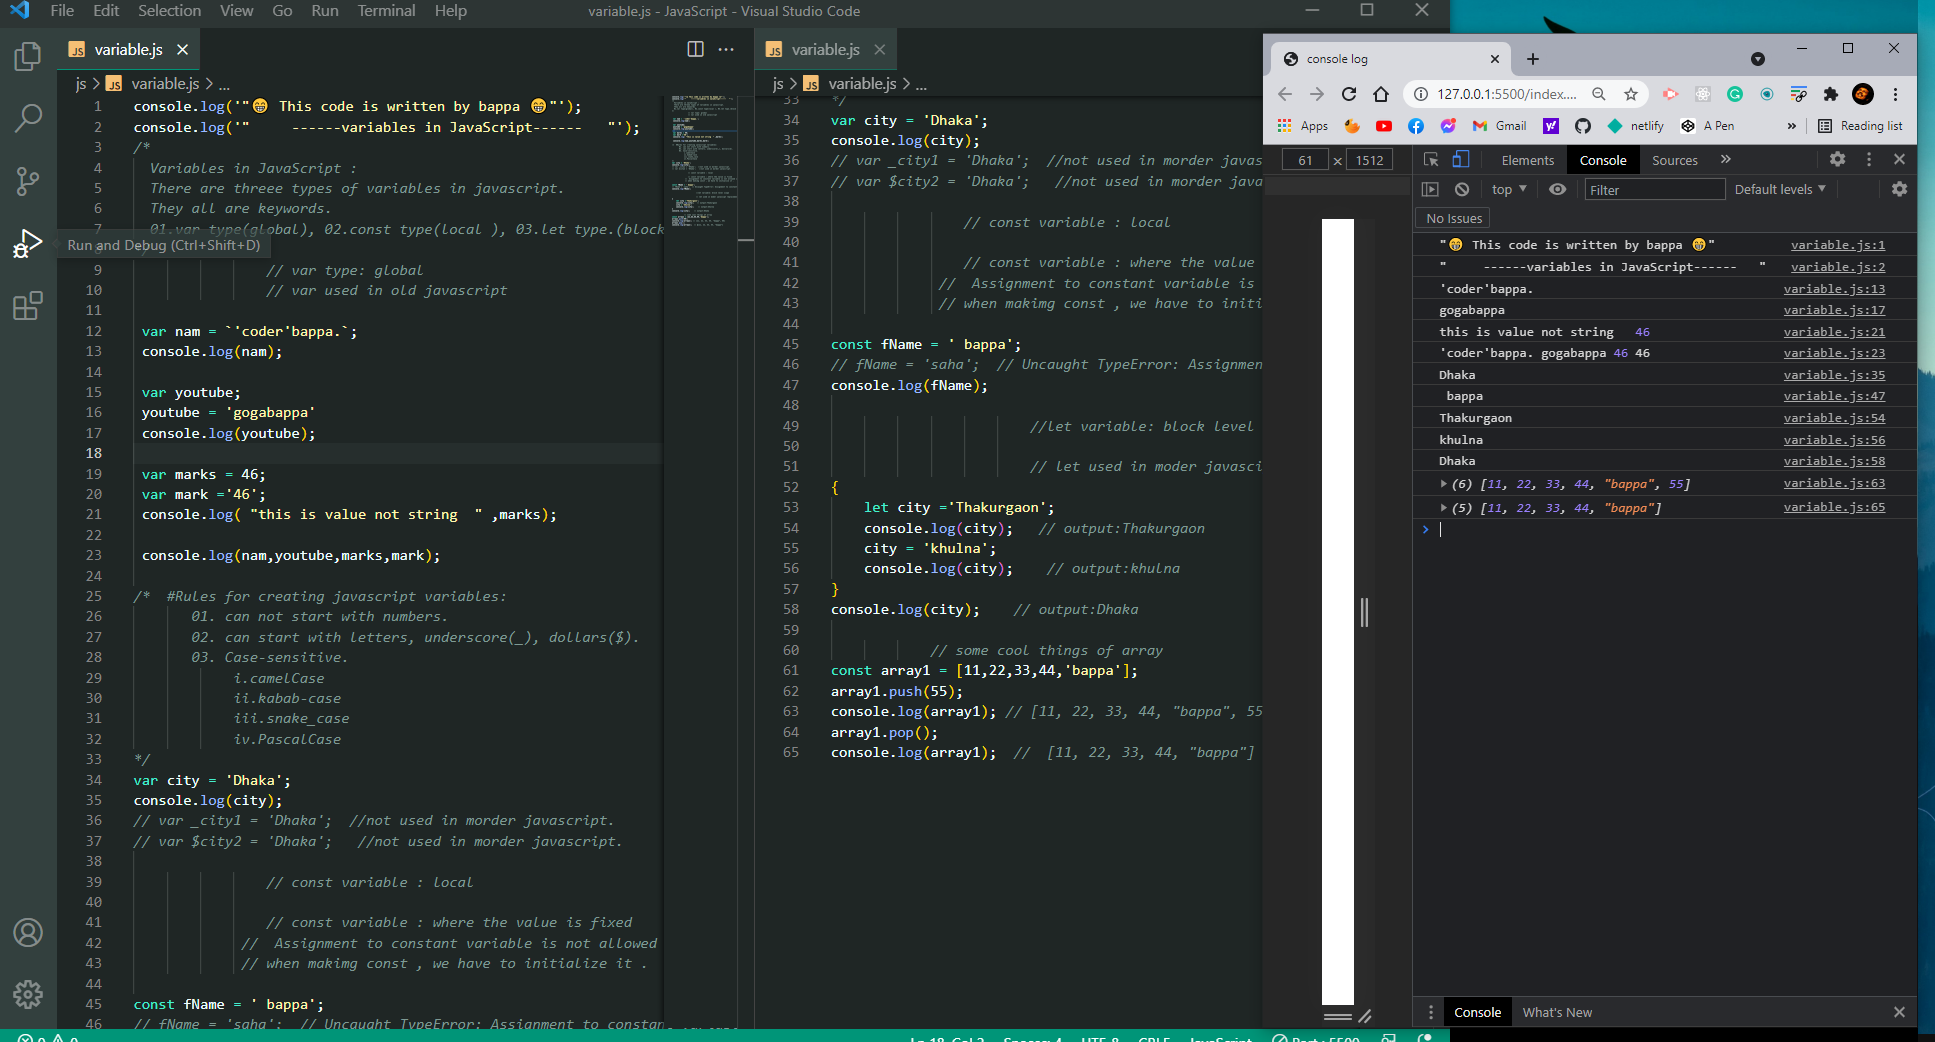Open the Search view in the VS Code activity bar
Screen dimensions: 1935x1042
coord(28,118)
